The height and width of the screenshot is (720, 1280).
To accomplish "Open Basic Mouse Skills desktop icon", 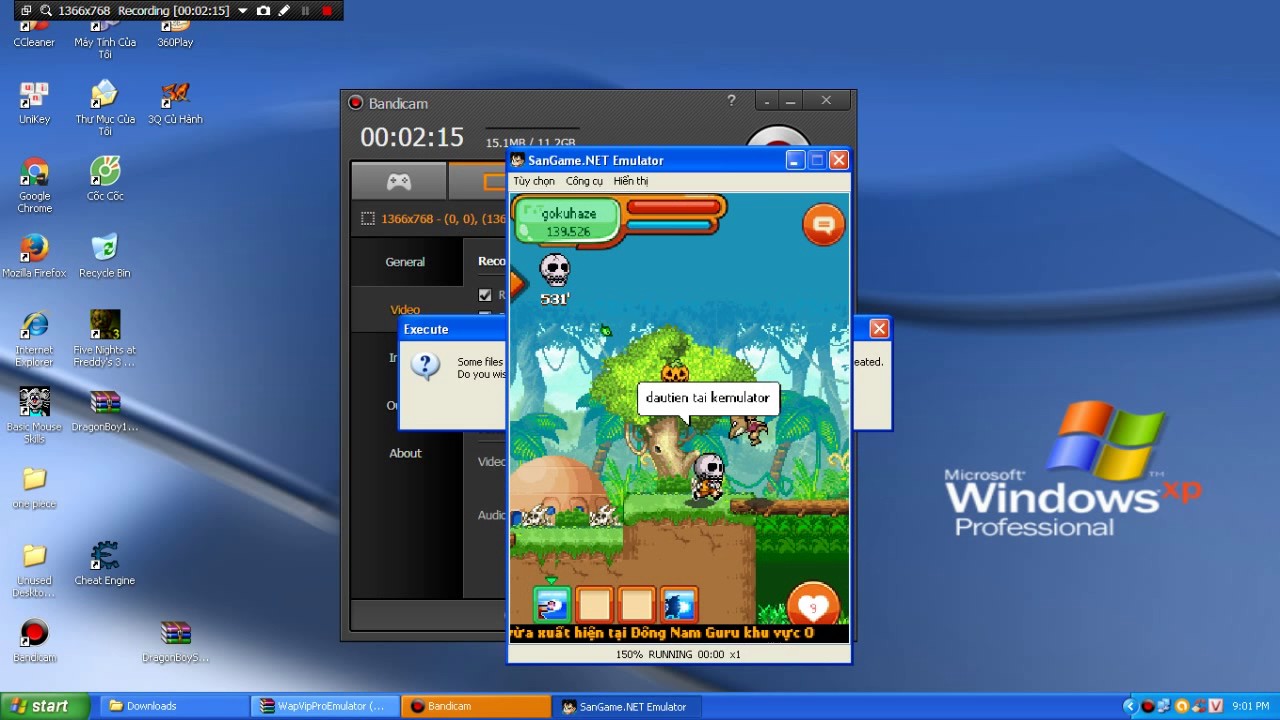I will [x=34, y=415].
